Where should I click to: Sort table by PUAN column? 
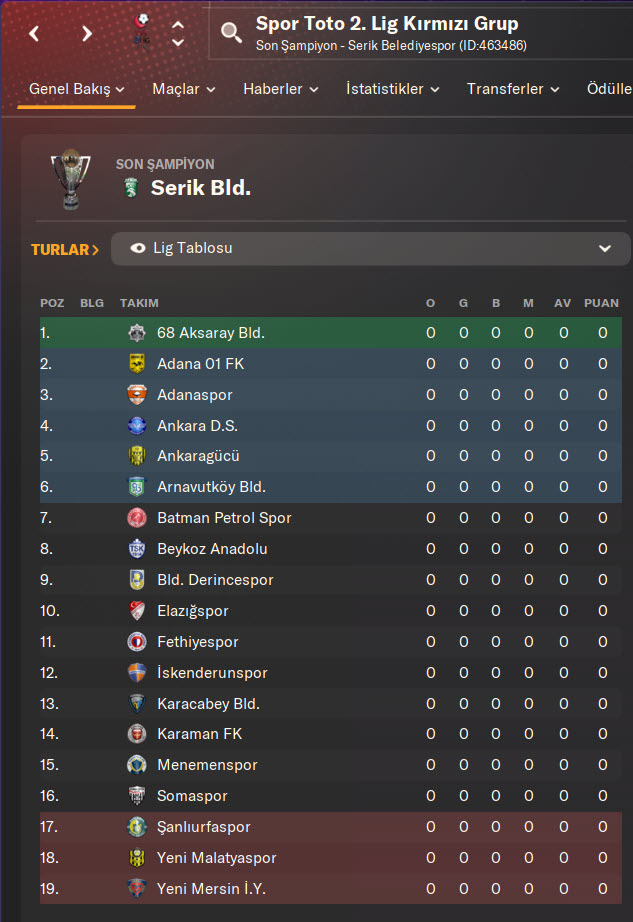(x=601, y=303)
